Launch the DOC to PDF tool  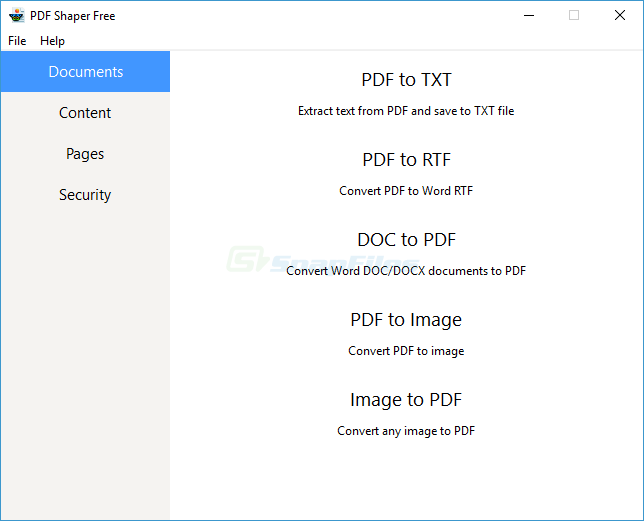coord(406,240)
